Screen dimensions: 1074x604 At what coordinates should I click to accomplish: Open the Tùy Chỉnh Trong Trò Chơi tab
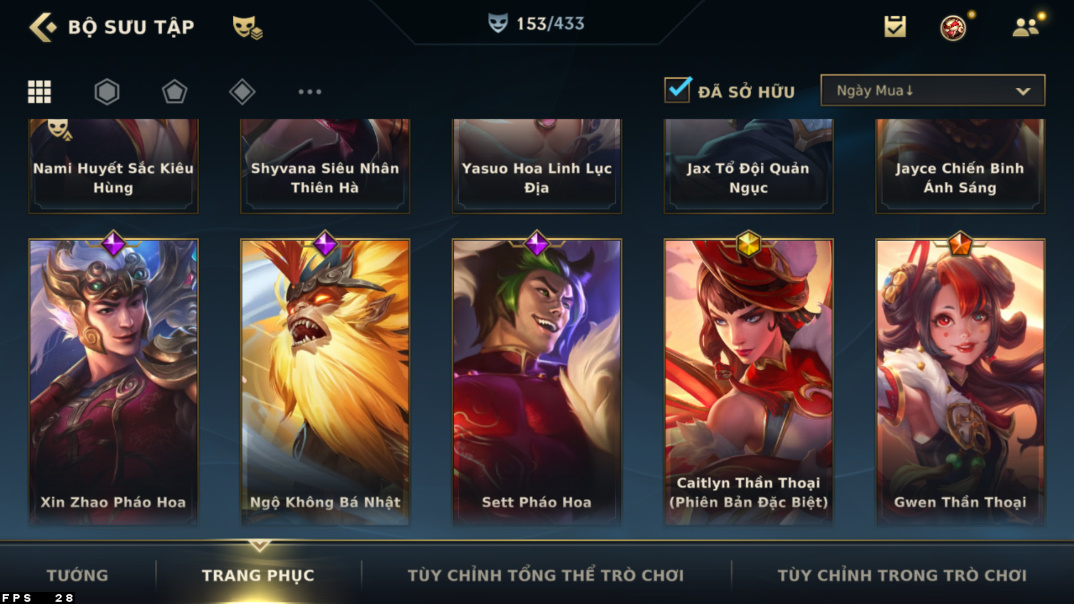coord(902,575)
